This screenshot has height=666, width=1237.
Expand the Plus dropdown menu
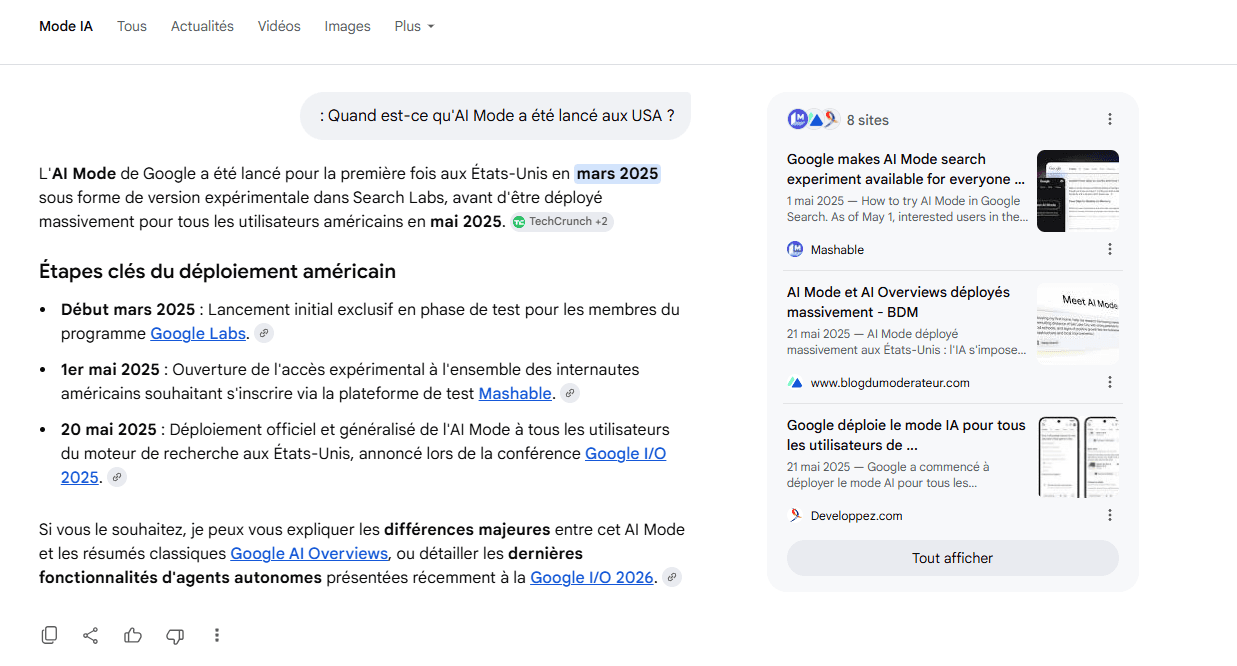(414, 27)
